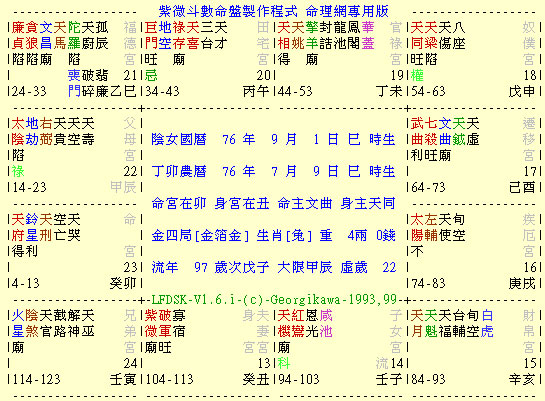Click the gray 奴僕宮 palace label
The width and height of the screenshot is (545, 401).
(x=529, y=43)
